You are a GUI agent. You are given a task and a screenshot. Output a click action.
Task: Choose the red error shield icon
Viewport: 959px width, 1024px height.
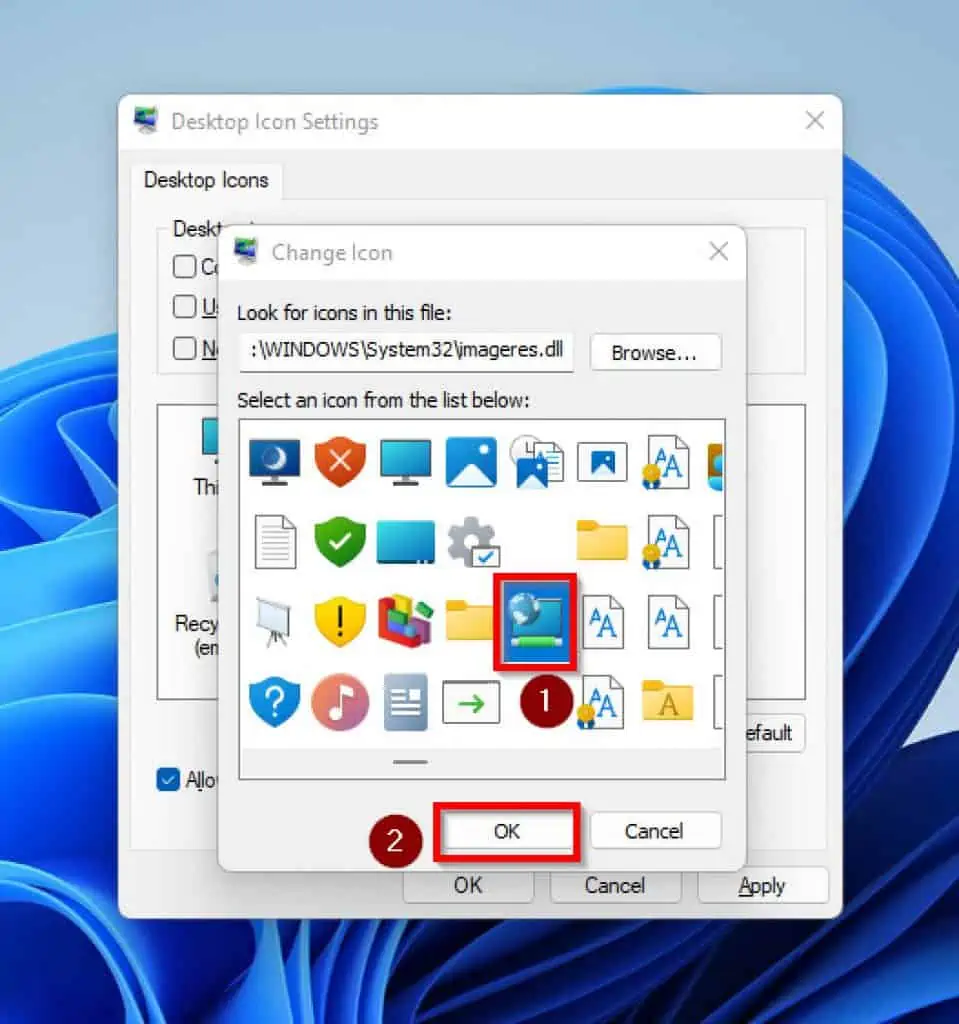coord(339,462)
